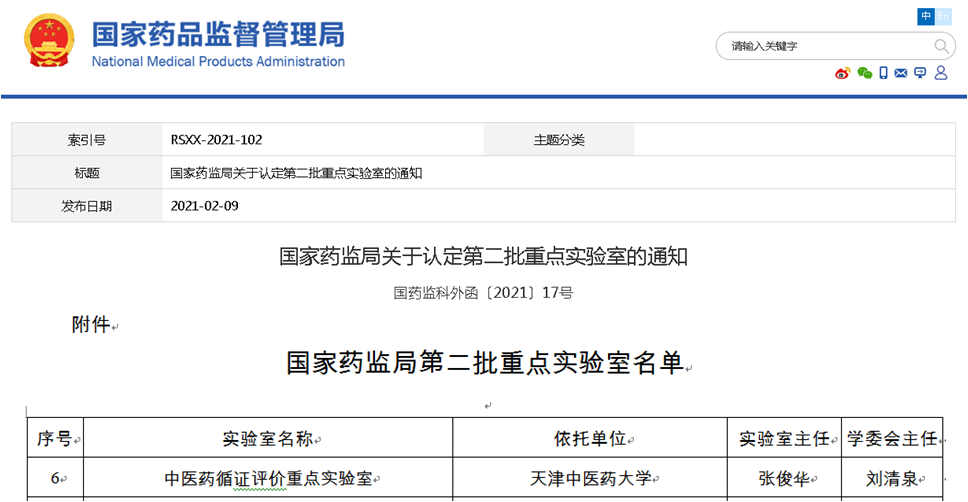Click the Weibo icon
This screenshot has width=968, height=502.
(842, 73)
